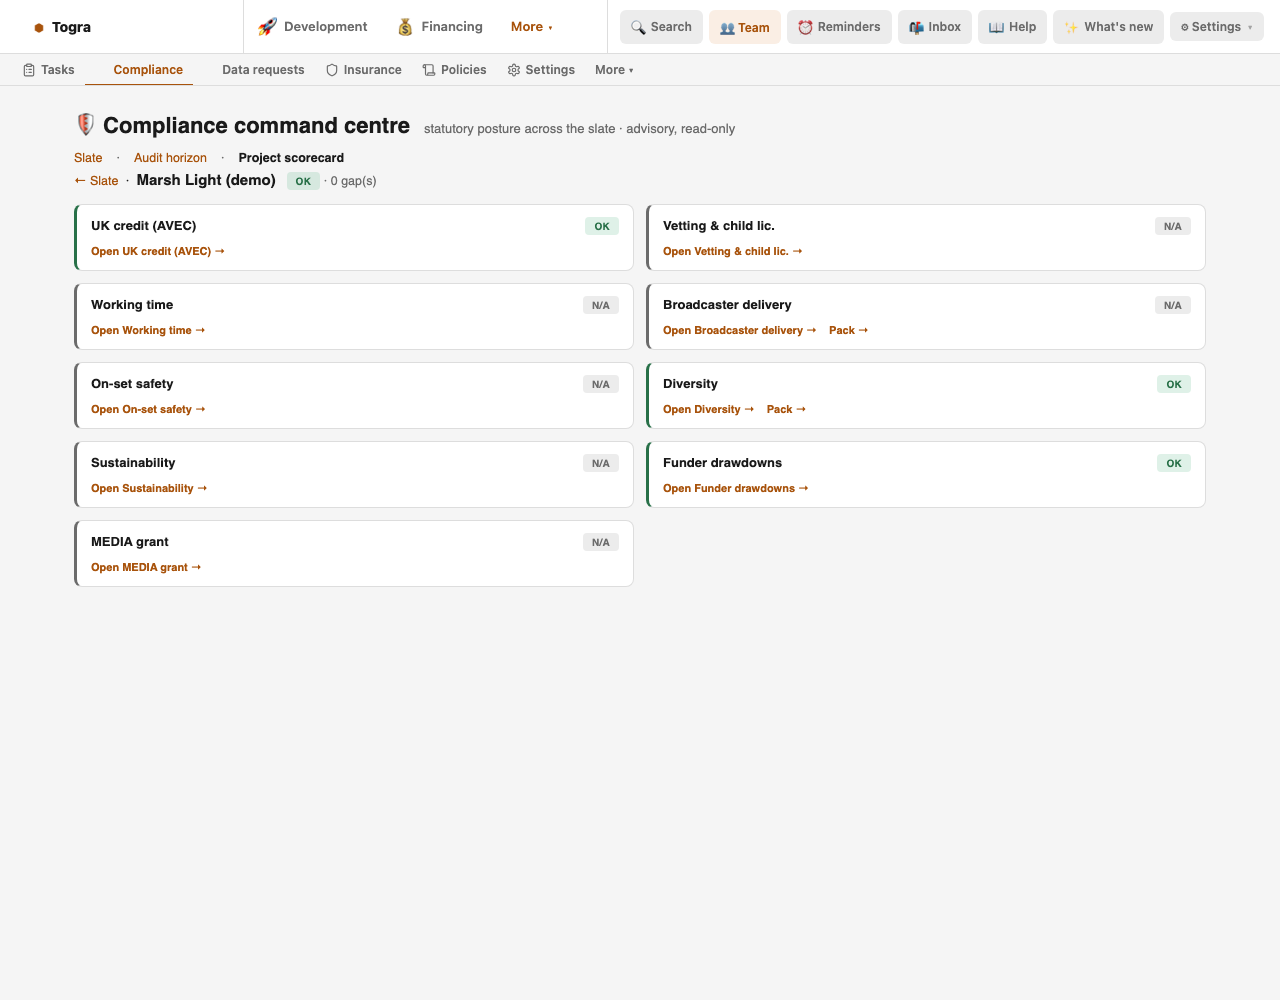Open What's new sparkle button
Screen dimensions: 1280x1000
pyautogui.click(x=1108, y=27)
